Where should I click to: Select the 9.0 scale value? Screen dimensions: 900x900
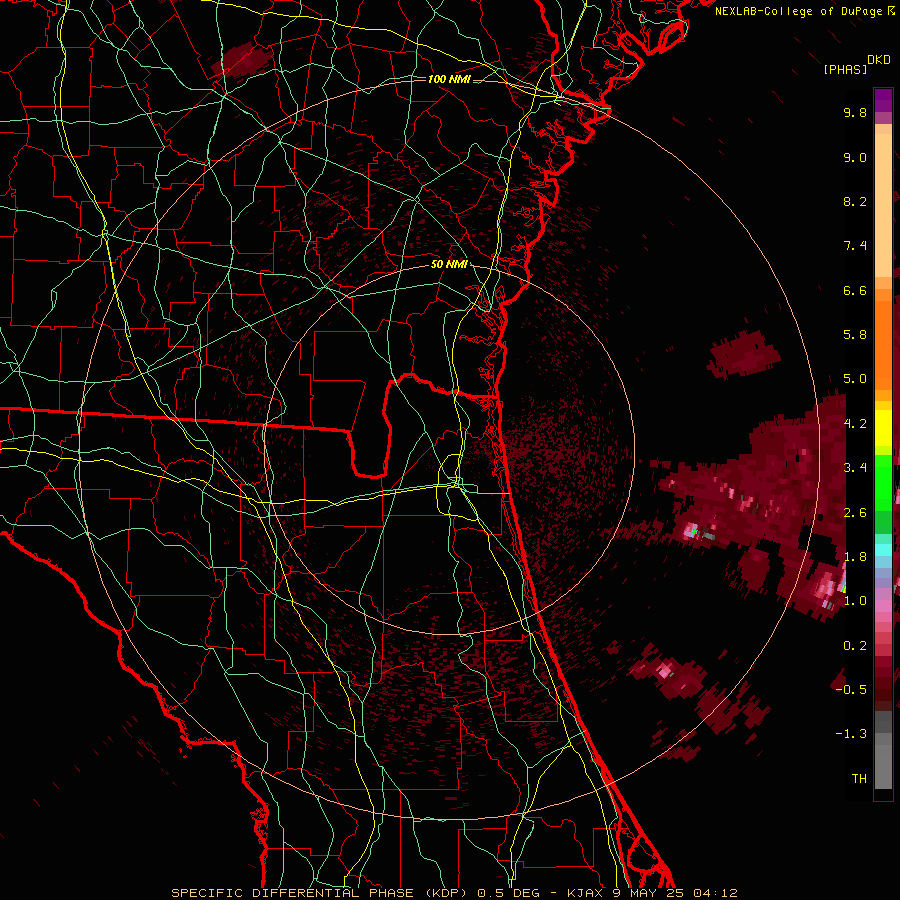855,157
